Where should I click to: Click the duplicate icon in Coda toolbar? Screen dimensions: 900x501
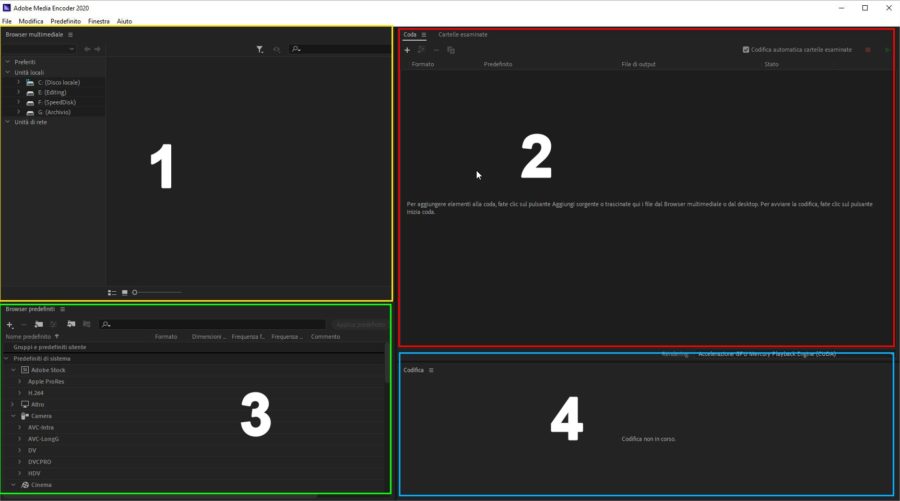(451, 51)
